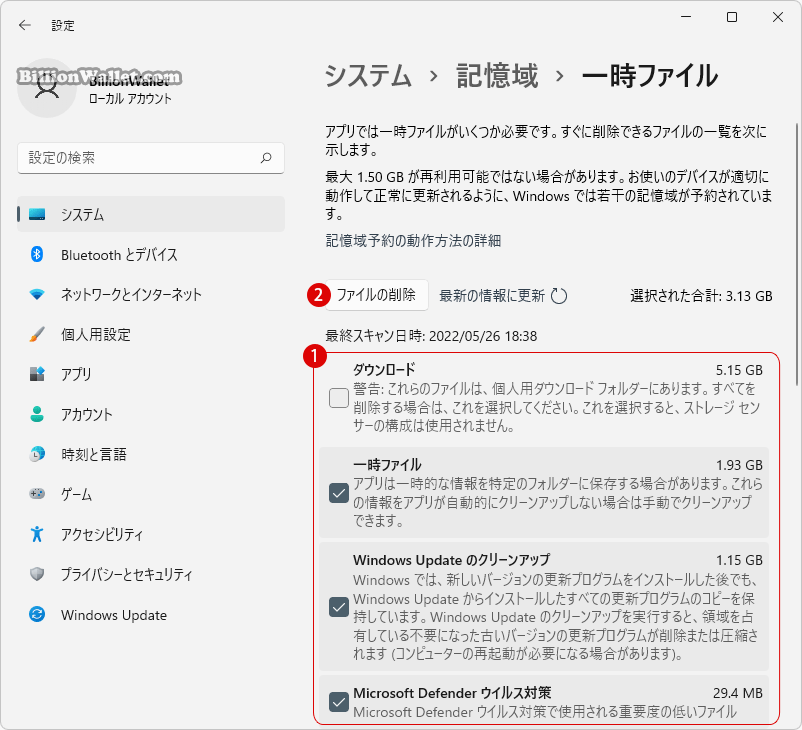Click the Bluetooth icon in sidebar
802x730 pixels.
coord(37,254)
